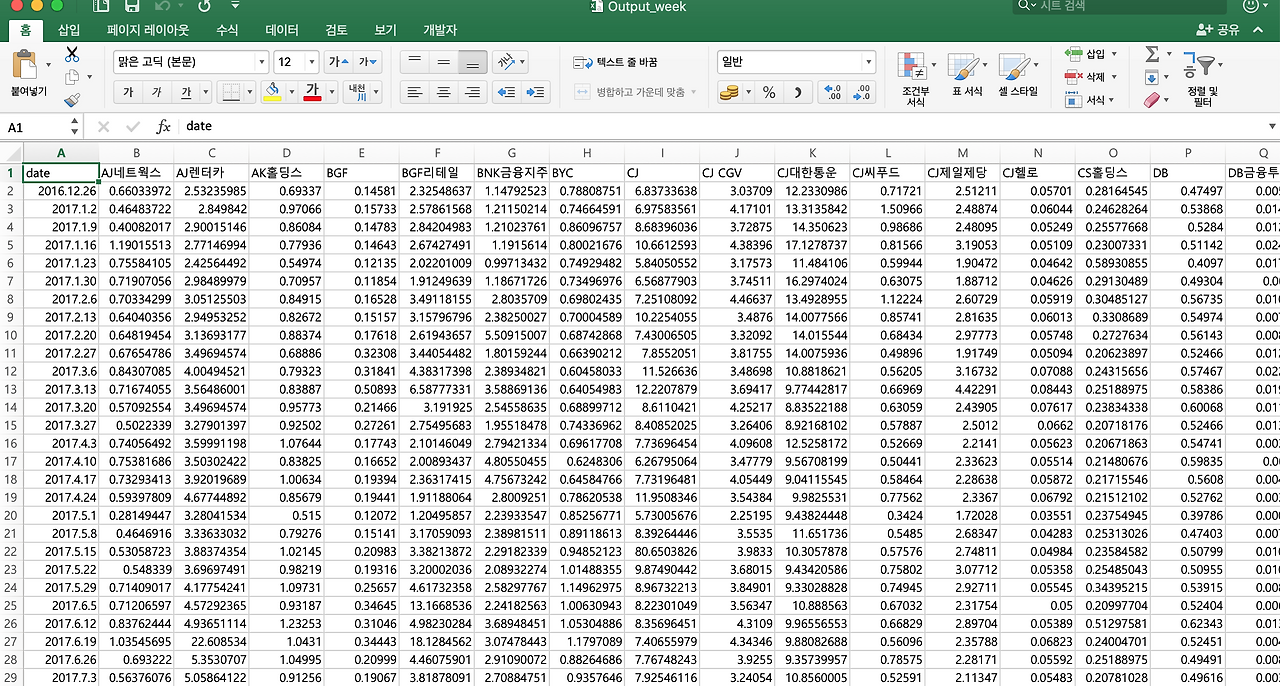1280x686 pixels.
Task: Click the AutoSum sigma icon
Action: tap(1152, 54)
